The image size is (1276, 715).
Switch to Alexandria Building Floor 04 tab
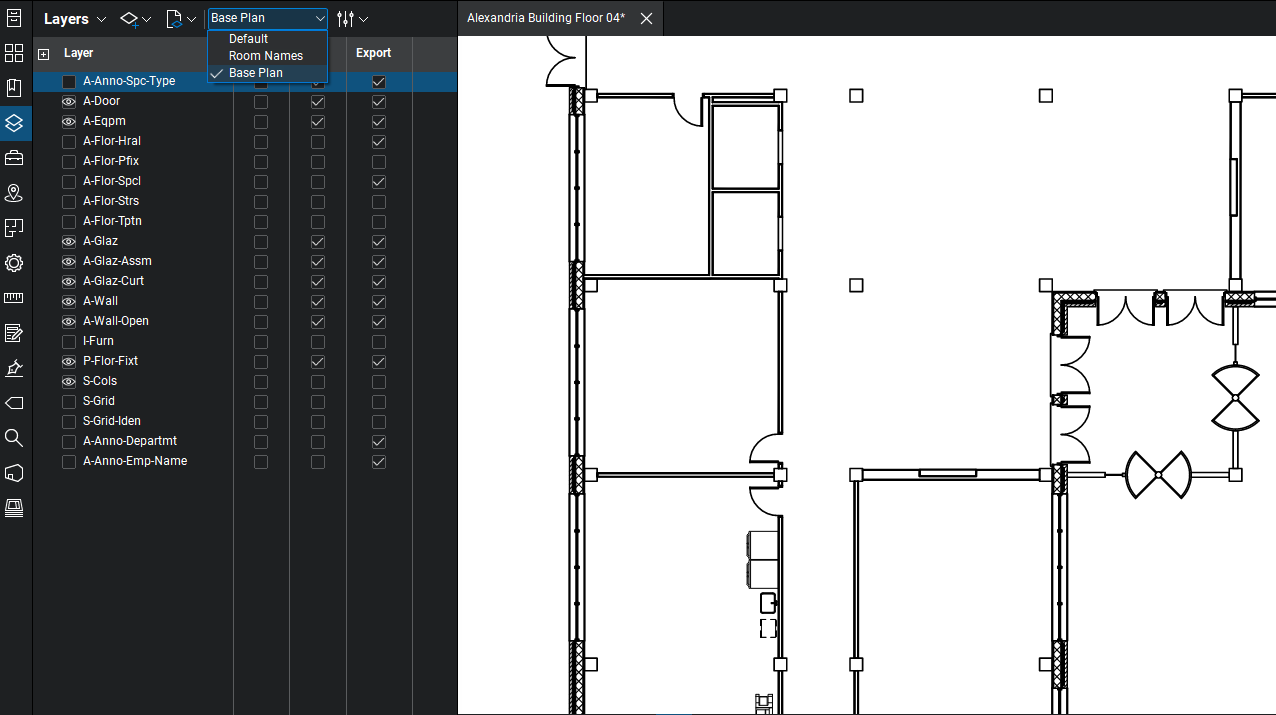[x=546, y=18]
